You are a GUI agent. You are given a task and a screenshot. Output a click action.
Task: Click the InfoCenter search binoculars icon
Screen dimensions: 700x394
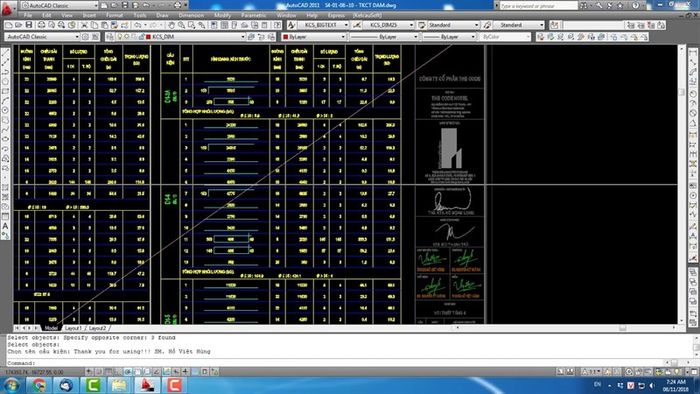tap(583, 5)
